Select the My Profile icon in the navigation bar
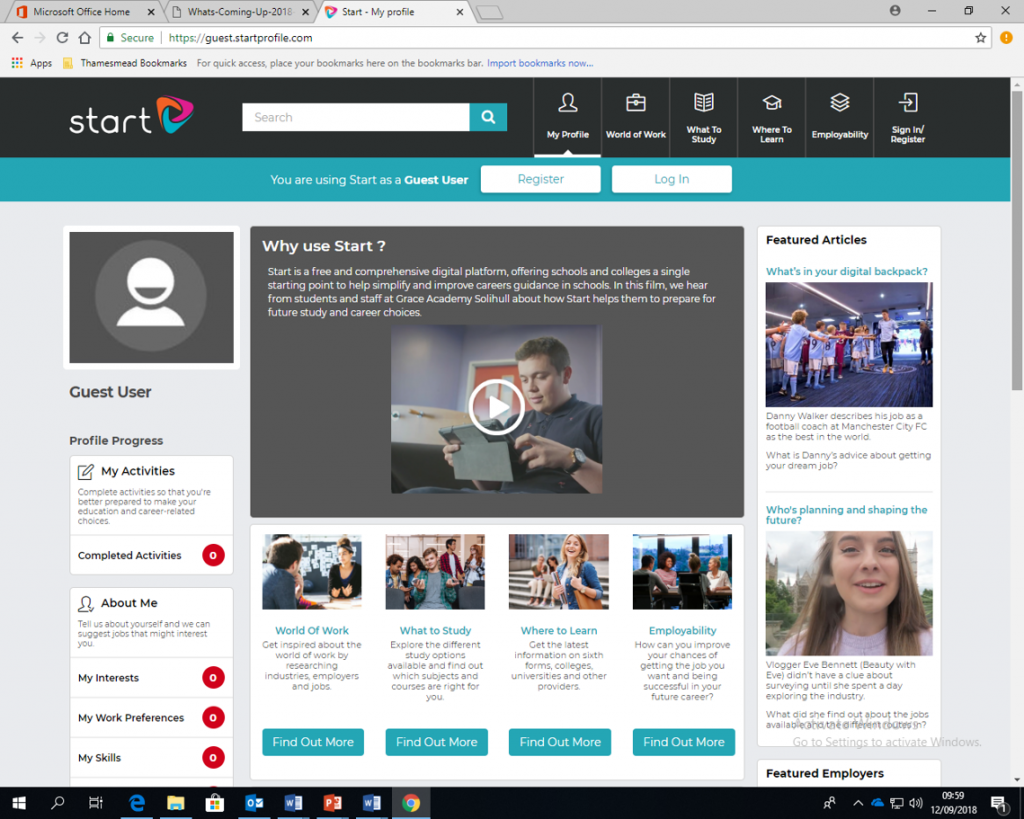Viewport: 1024px width, 819px height. tap(568, 110)
